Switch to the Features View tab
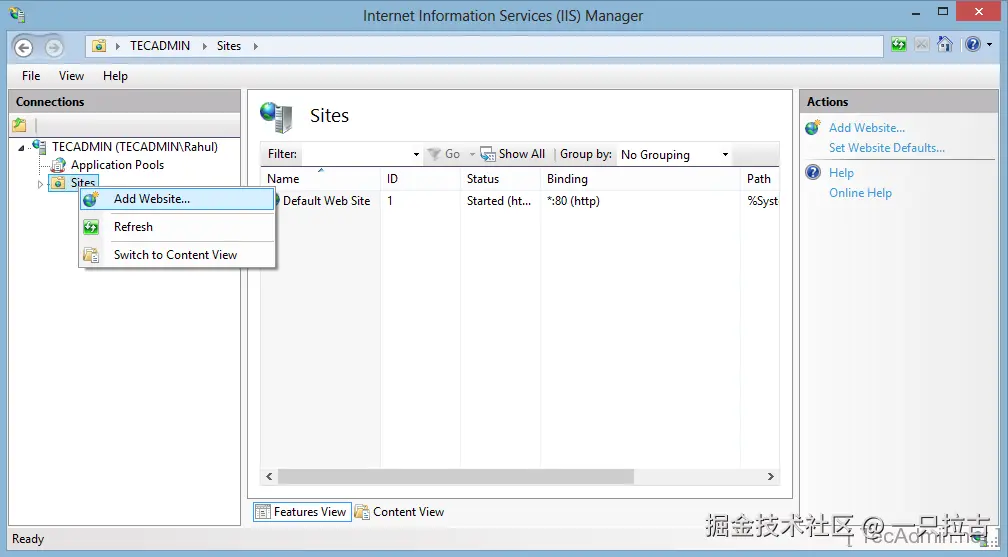The height and width of the screenshot is (557, 1008). [x=302, y=512]
